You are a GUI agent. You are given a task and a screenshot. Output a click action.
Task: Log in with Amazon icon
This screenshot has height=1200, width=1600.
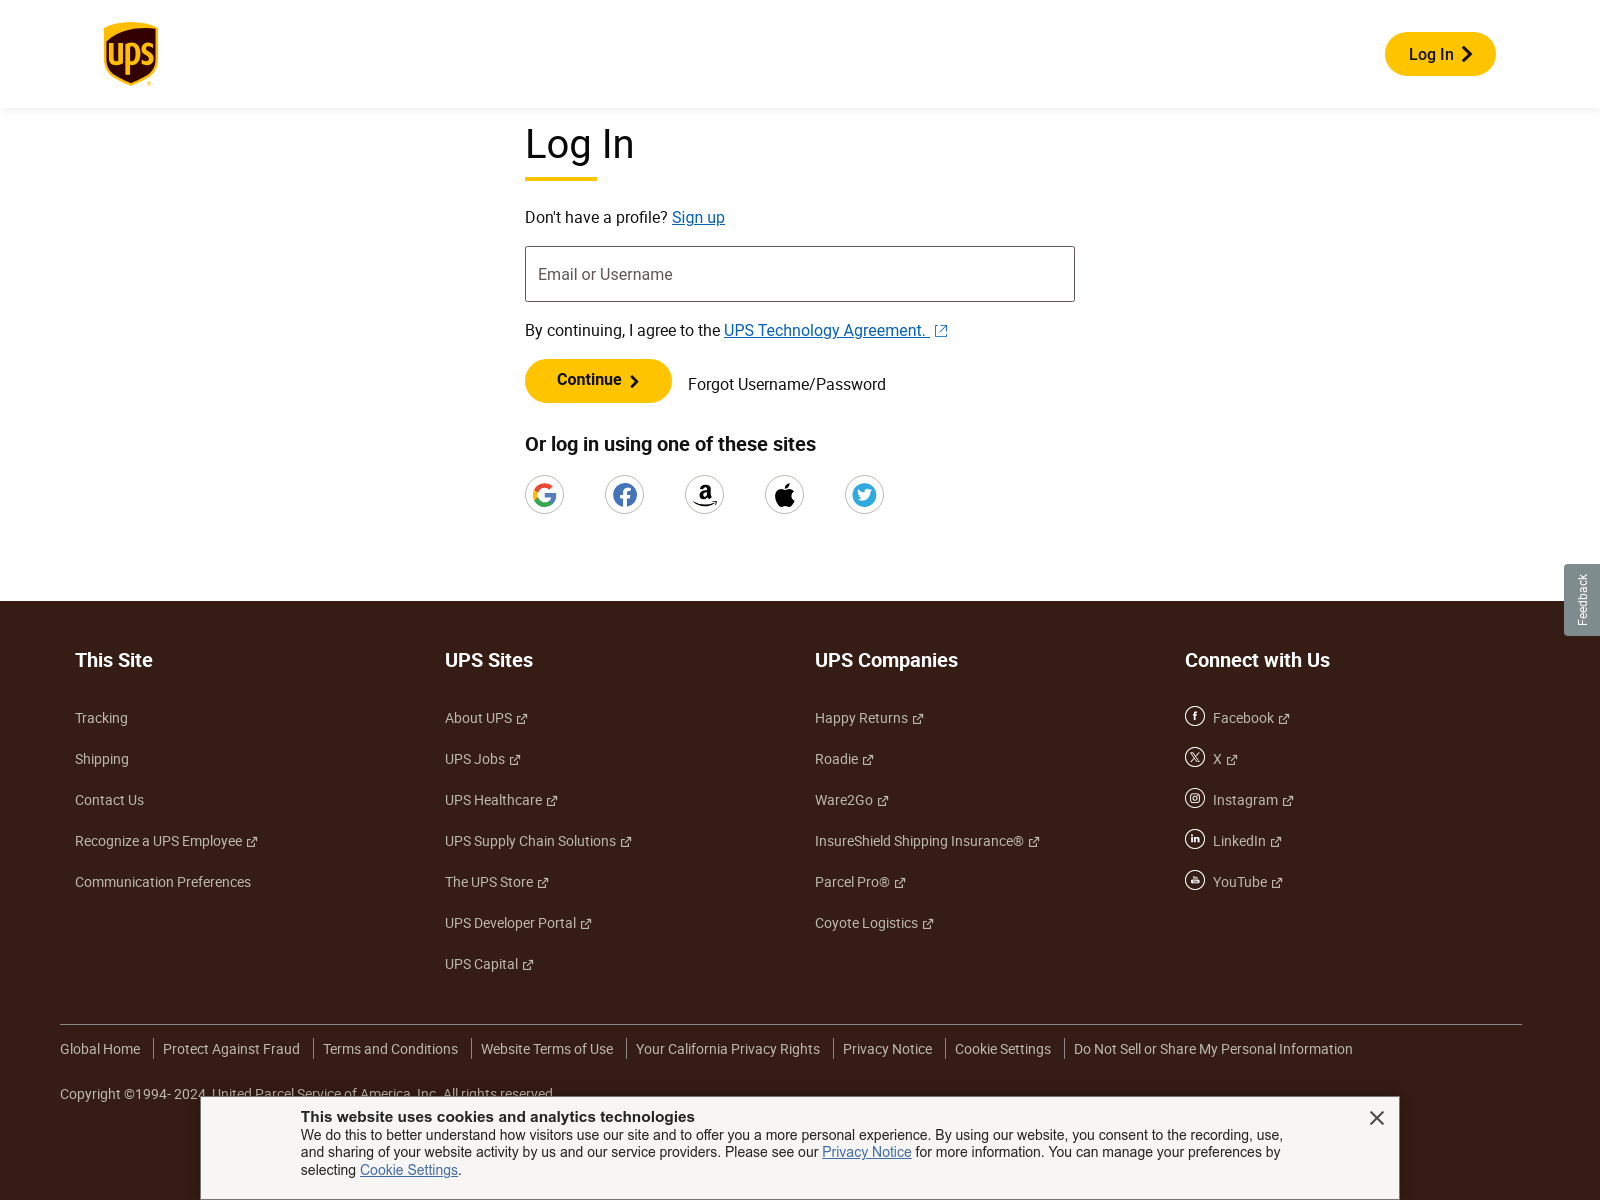(705, 495)
